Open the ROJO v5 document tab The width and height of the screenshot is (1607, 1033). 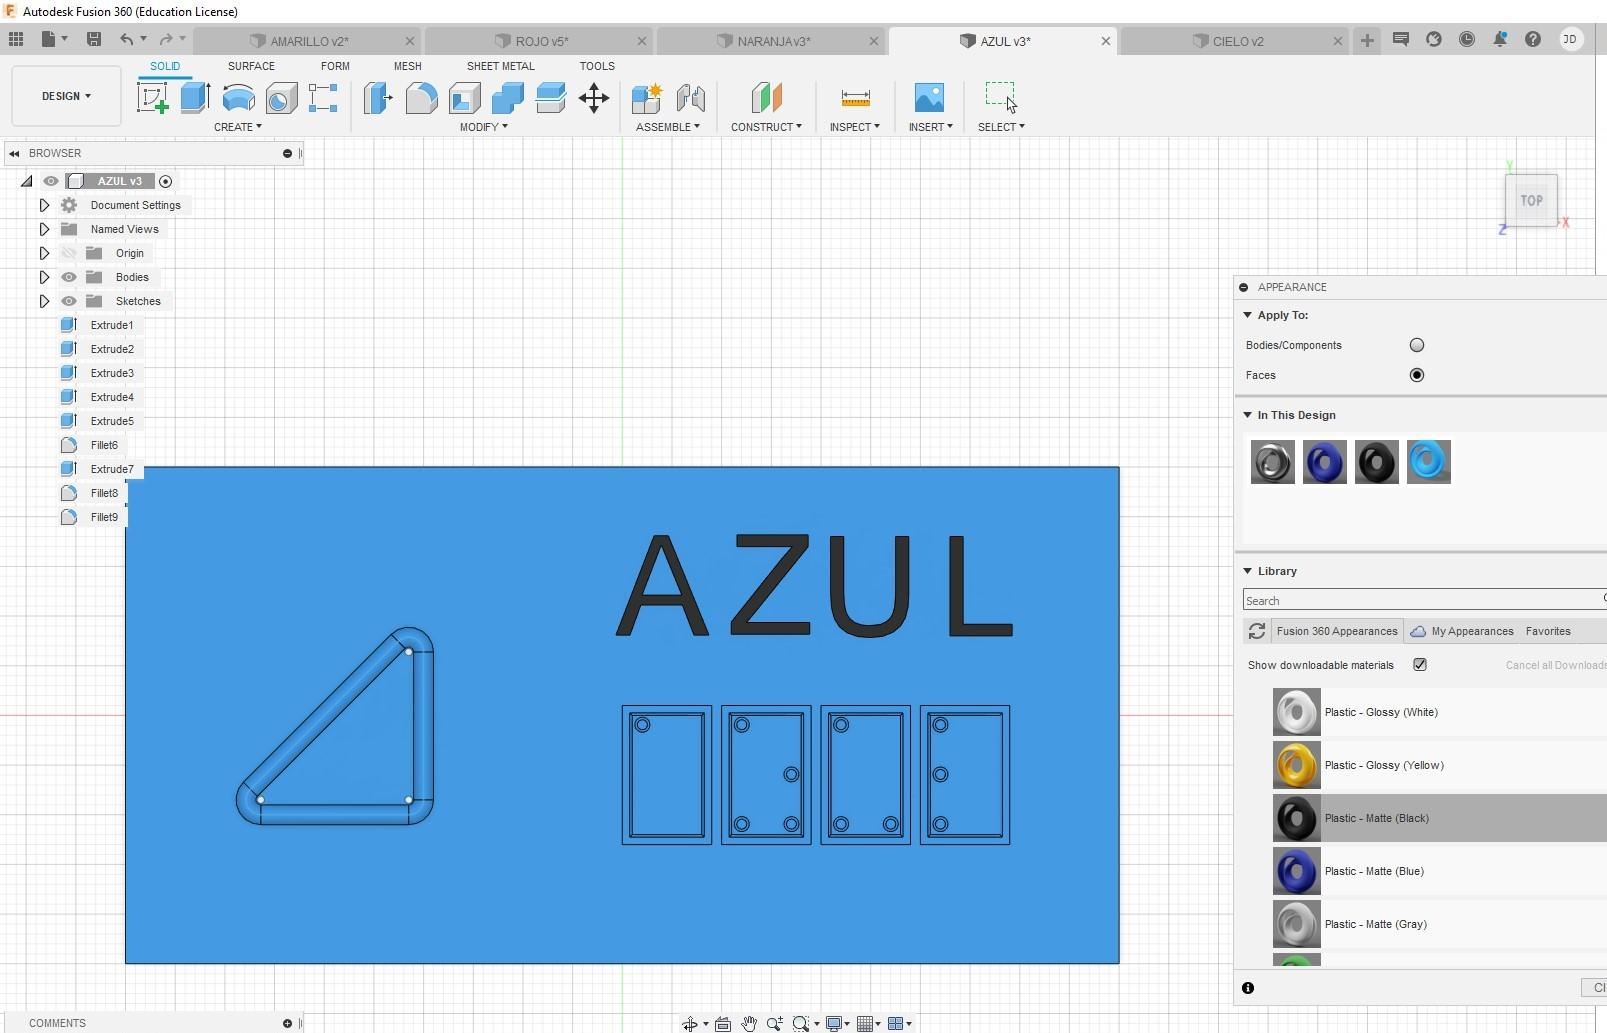click(x=540, y=41)
